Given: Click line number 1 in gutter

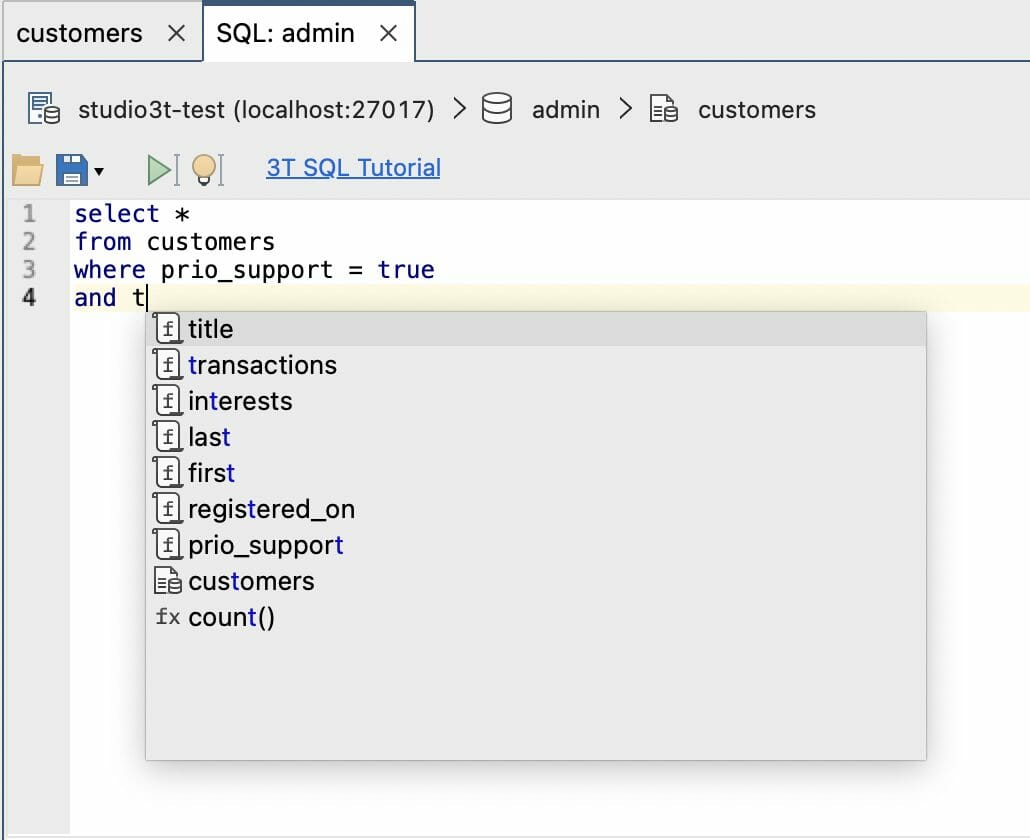Looking at the screenshot, I should pos(29,214).
